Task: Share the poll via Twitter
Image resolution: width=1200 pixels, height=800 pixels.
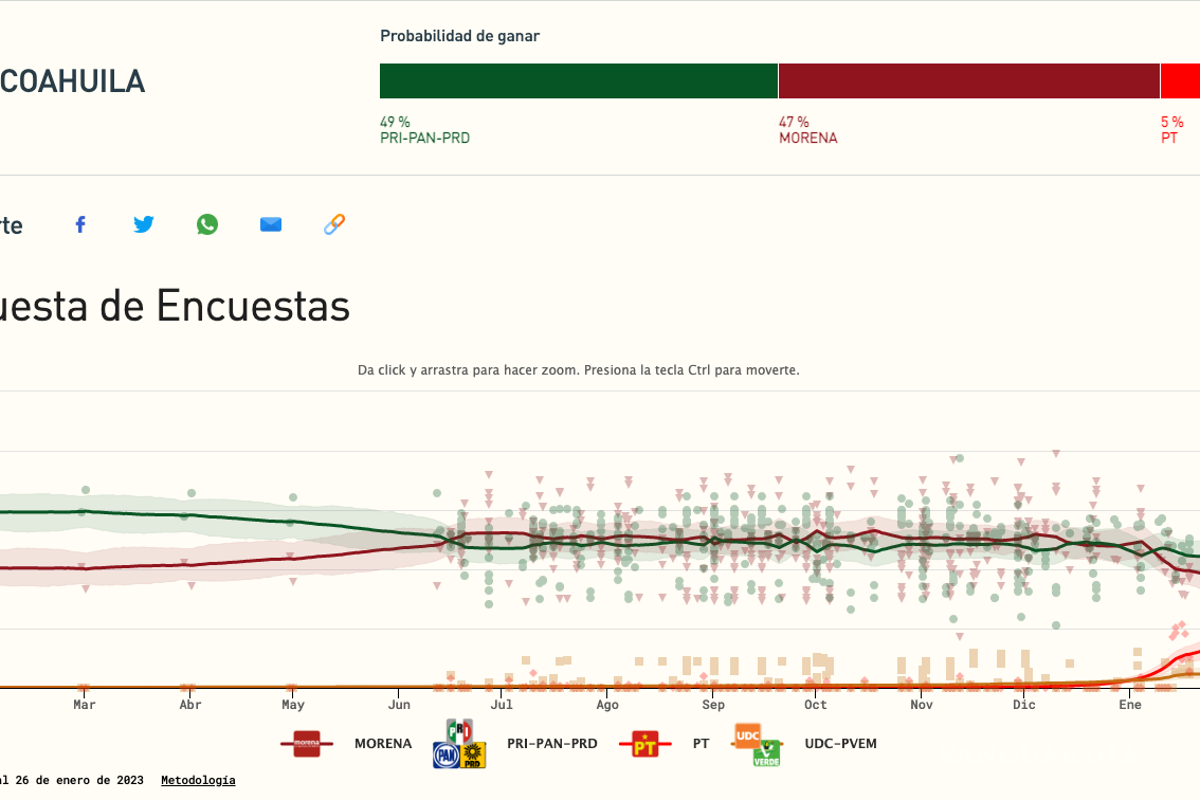Action: tap(143, 224)
